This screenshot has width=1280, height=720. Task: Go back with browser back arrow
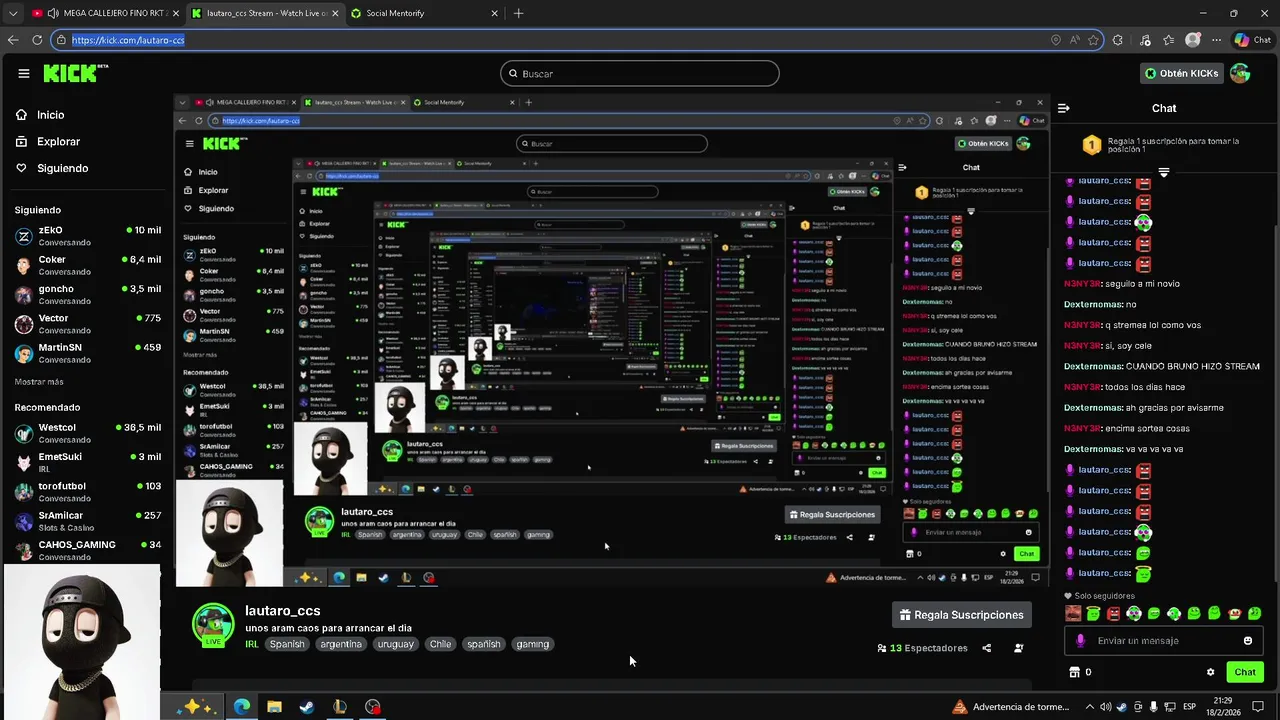click(x=13, y=40)
